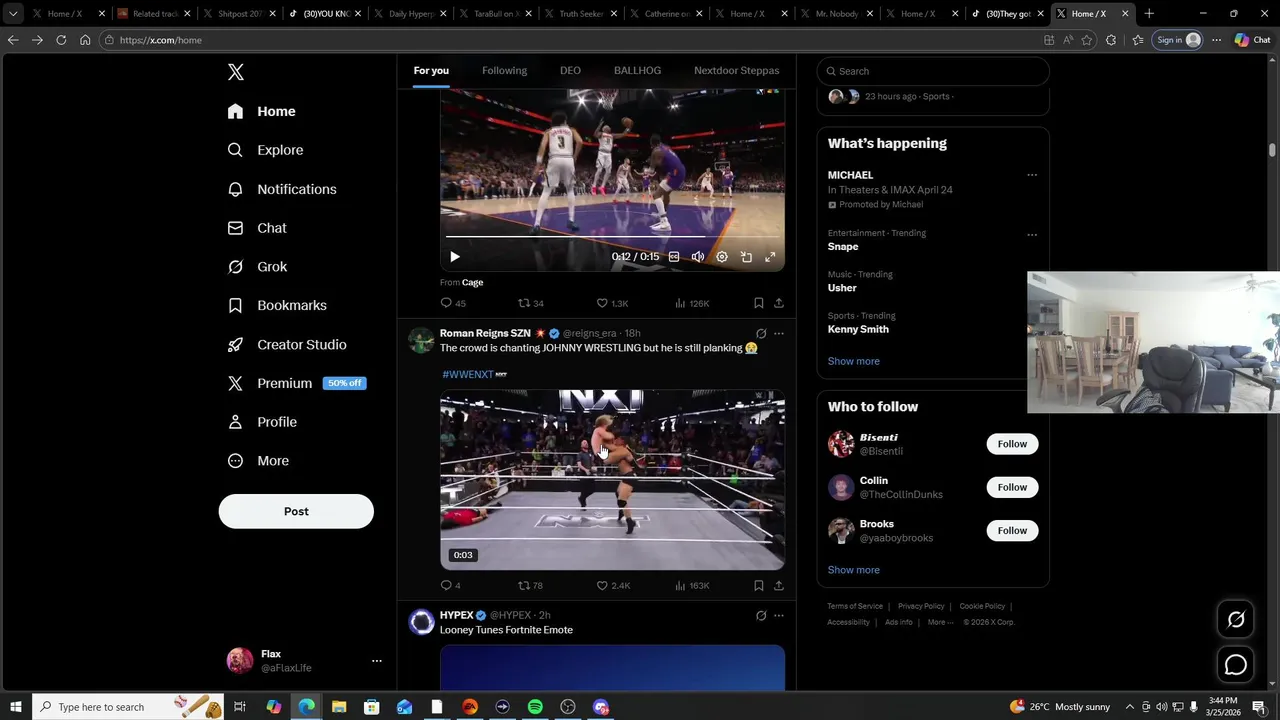The width and height of the screenshot is (1280, 720).
Task: Click the Search input field
Action: [933, 71]
